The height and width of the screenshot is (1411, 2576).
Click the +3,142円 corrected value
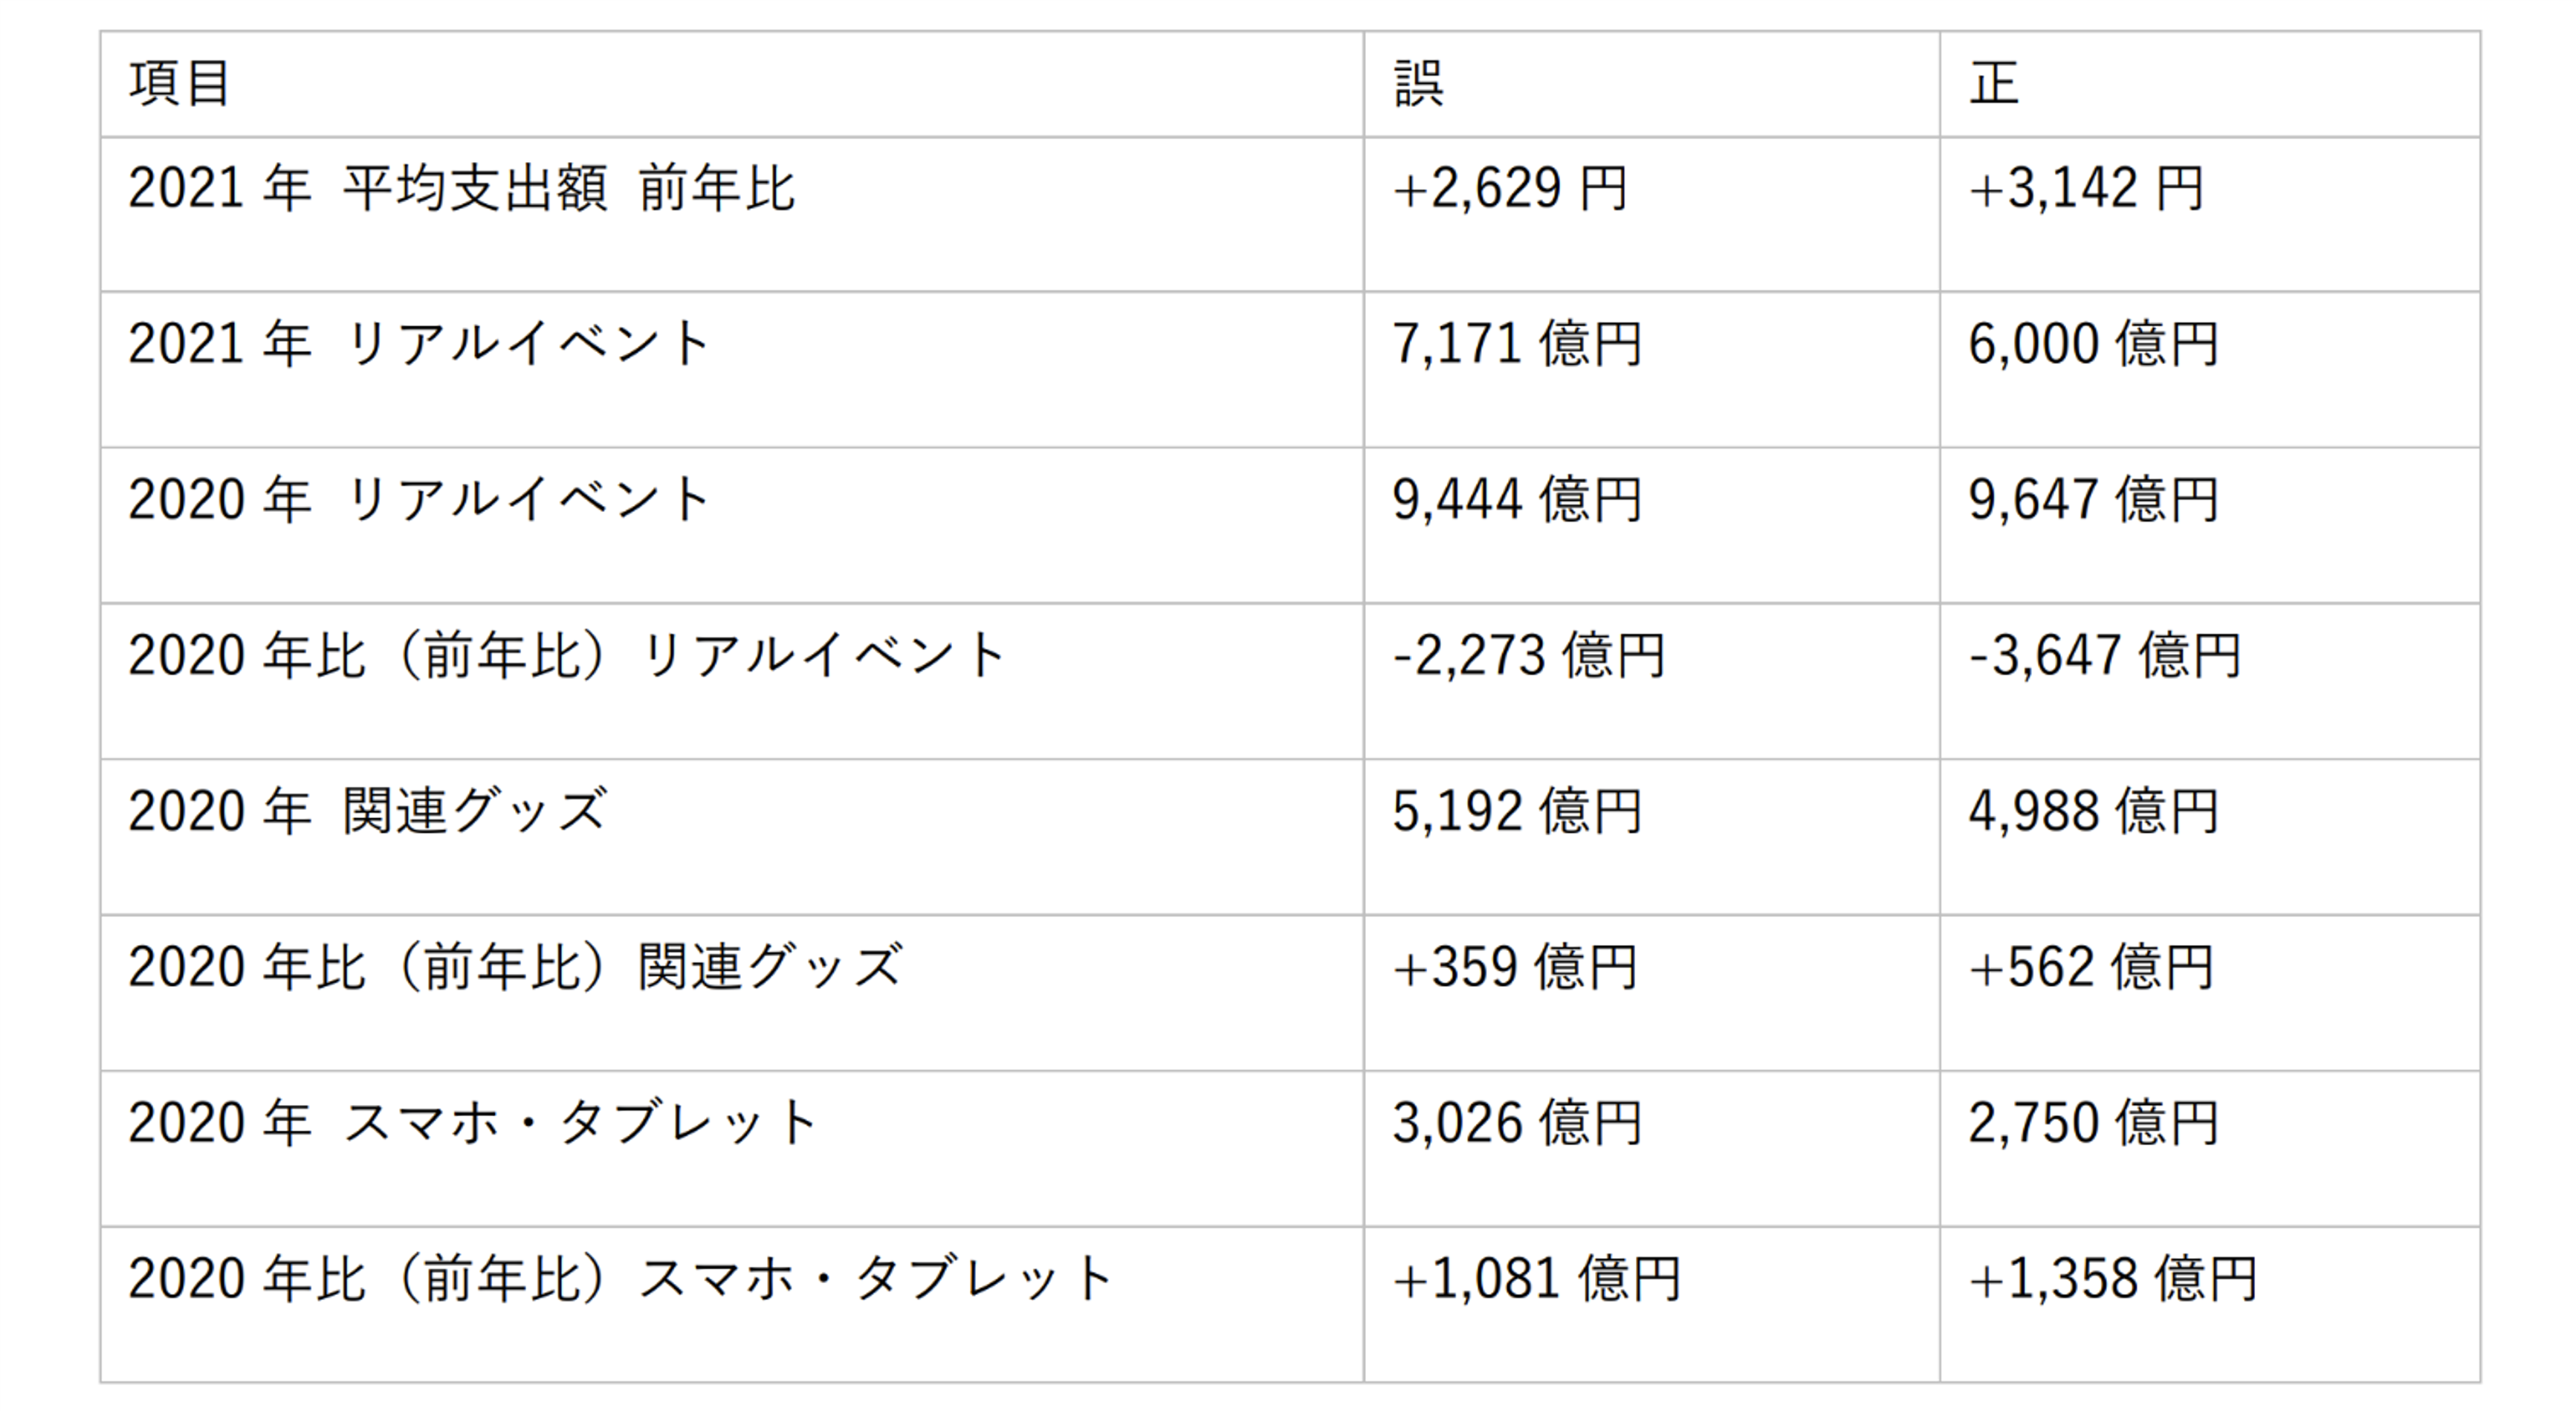2086,189
